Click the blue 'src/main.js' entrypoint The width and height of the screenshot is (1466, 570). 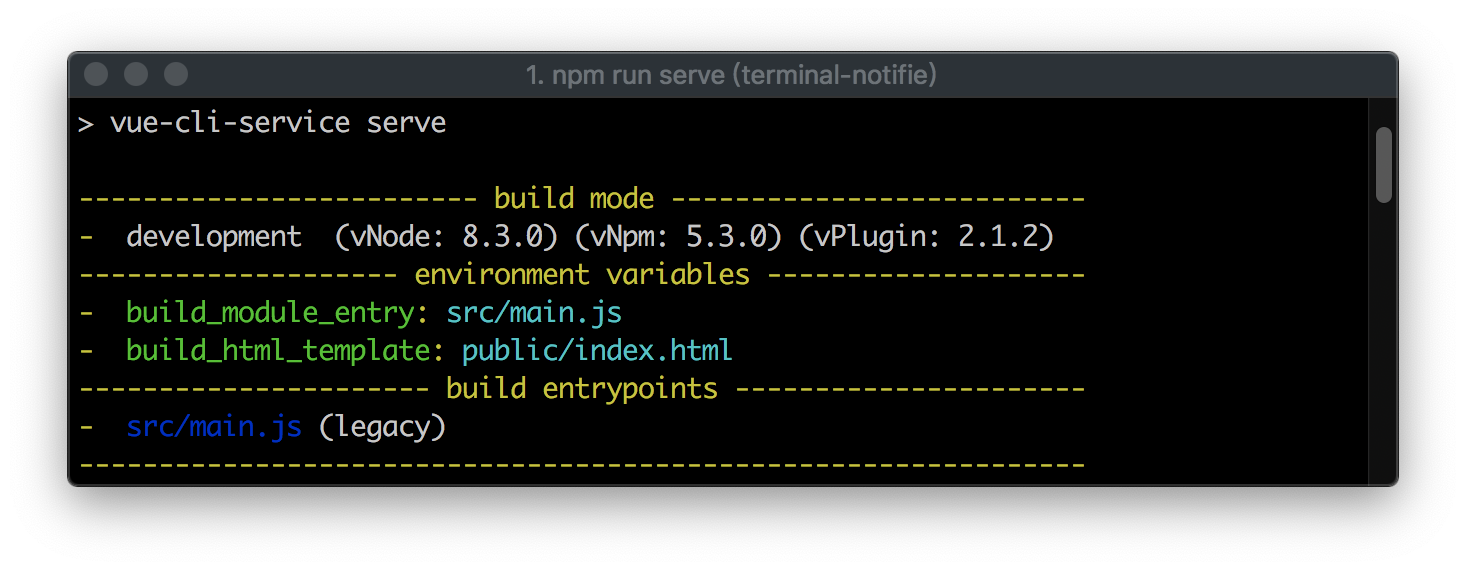(x=214, y=427)
